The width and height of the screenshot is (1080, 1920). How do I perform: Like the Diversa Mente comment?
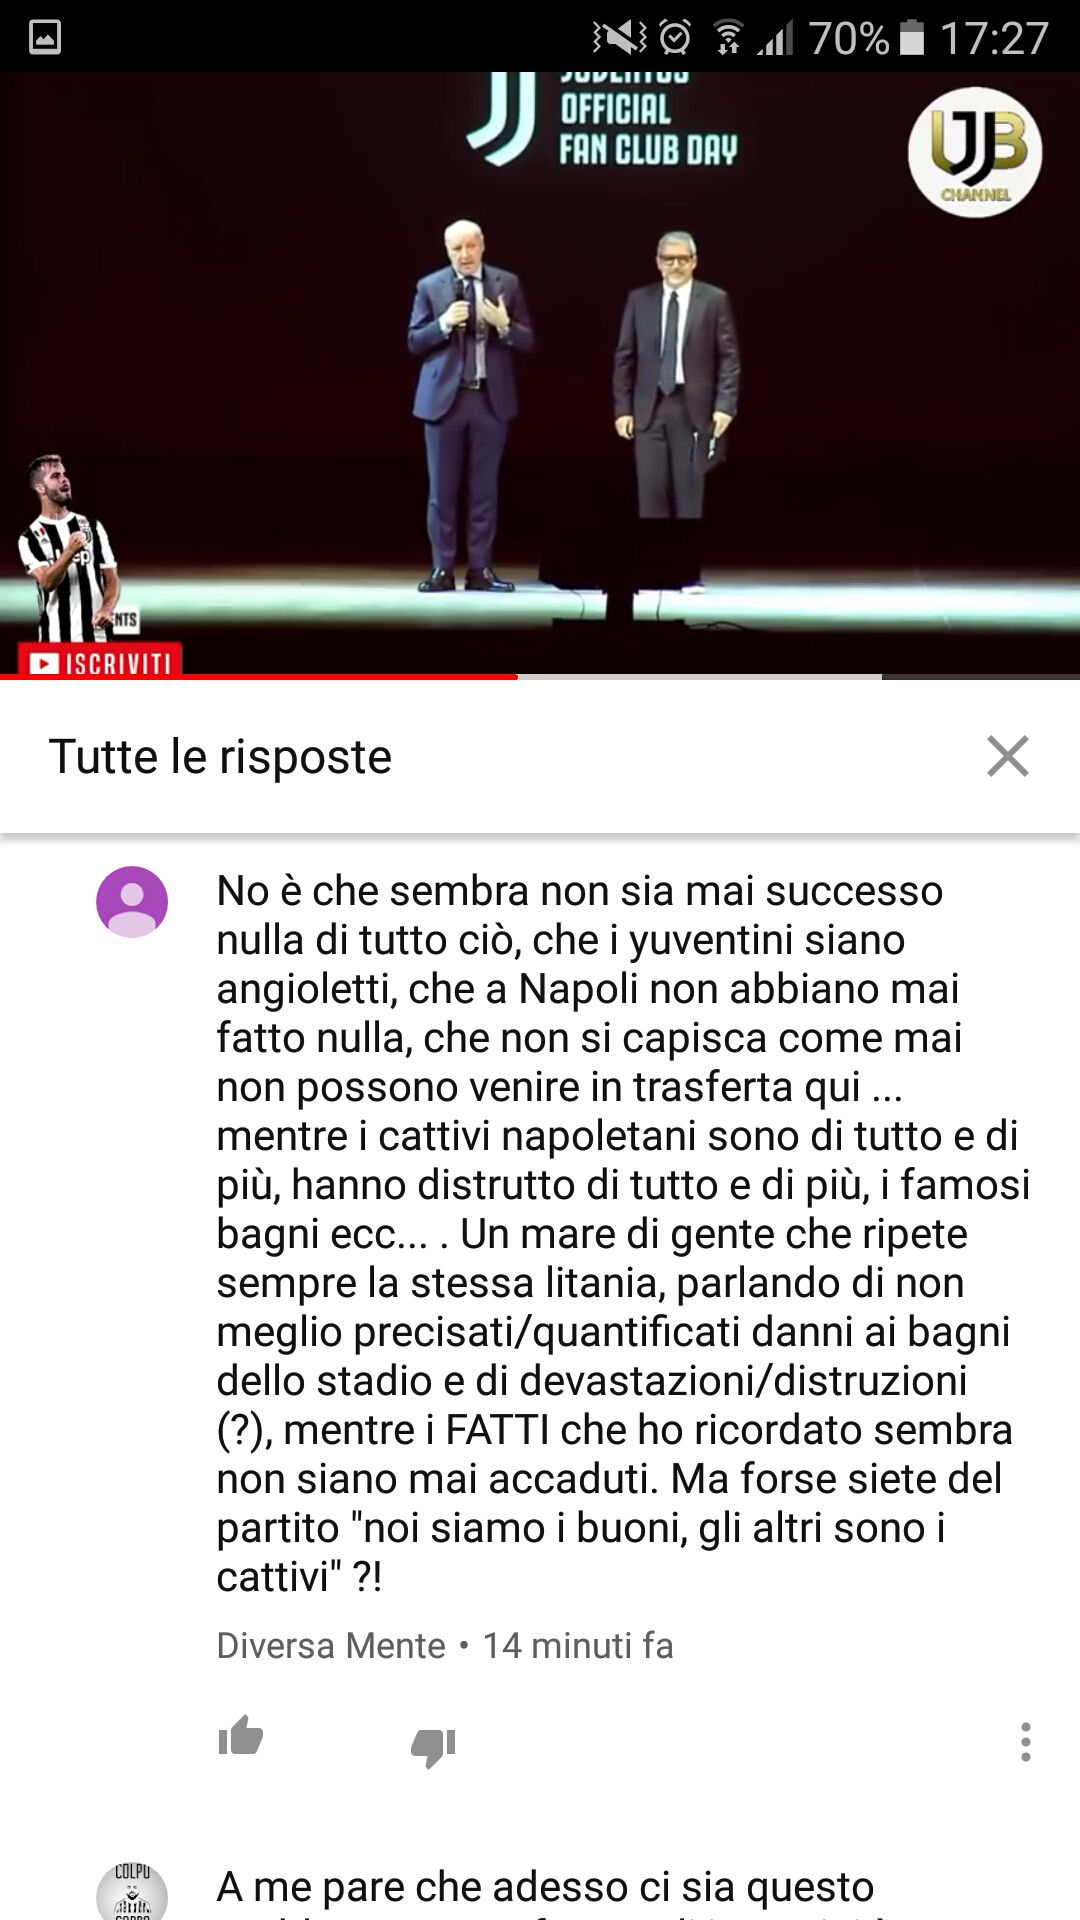coord(240,1738)
